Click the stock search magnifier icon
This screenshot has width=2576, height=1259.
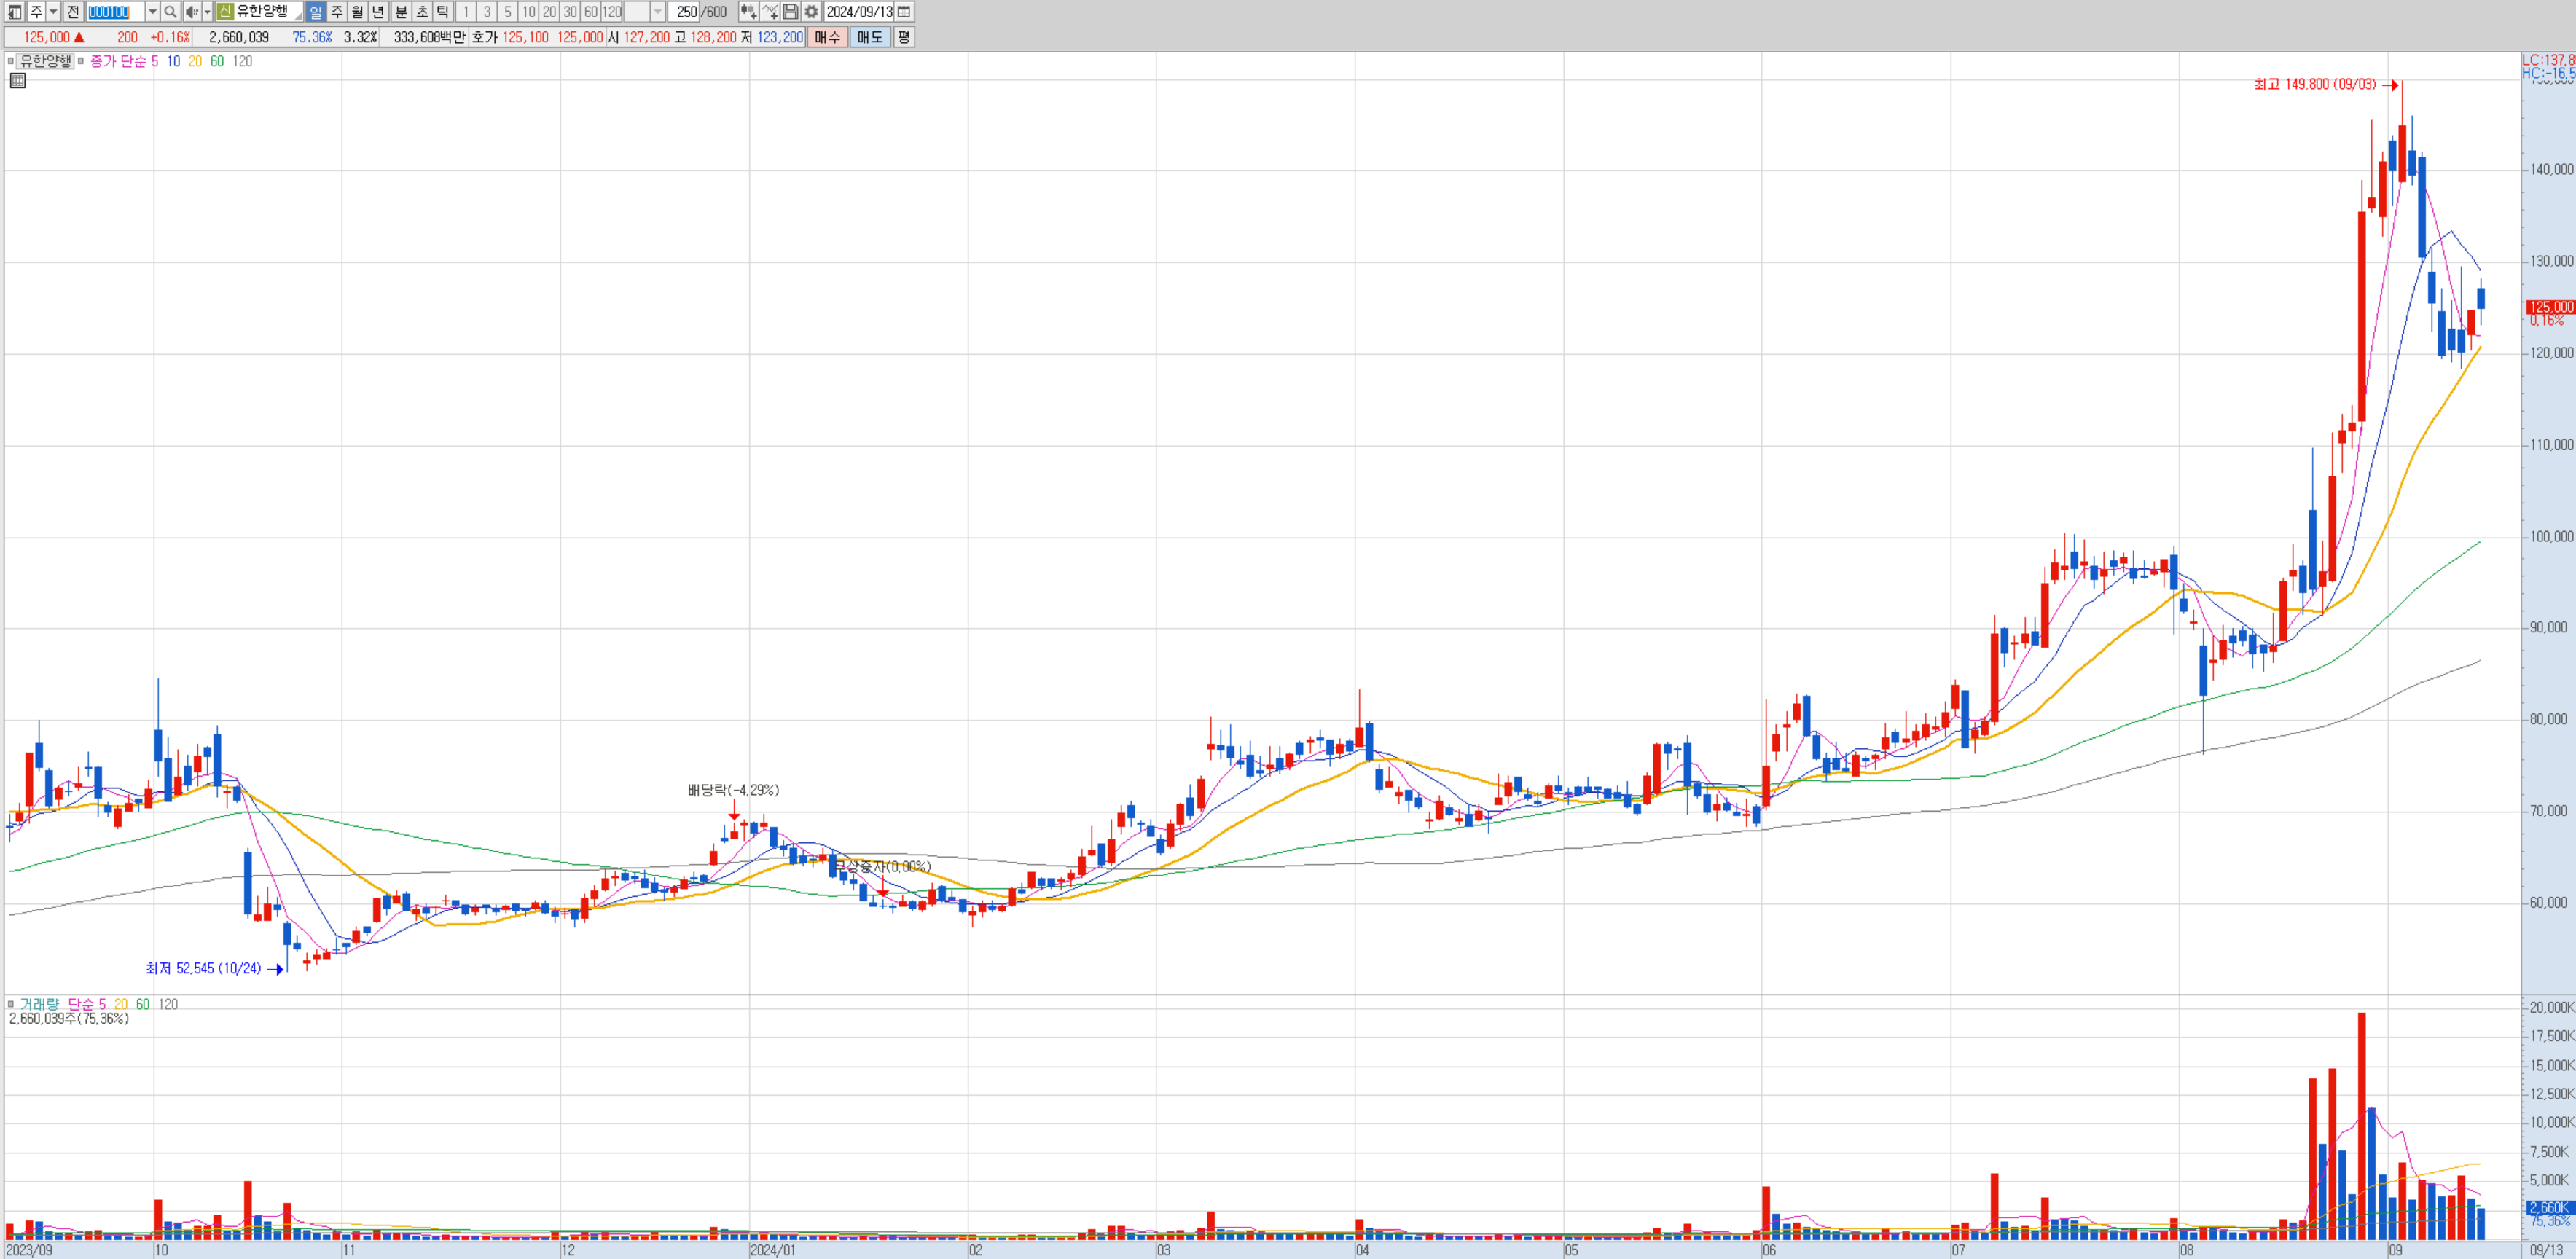(170, 12)
